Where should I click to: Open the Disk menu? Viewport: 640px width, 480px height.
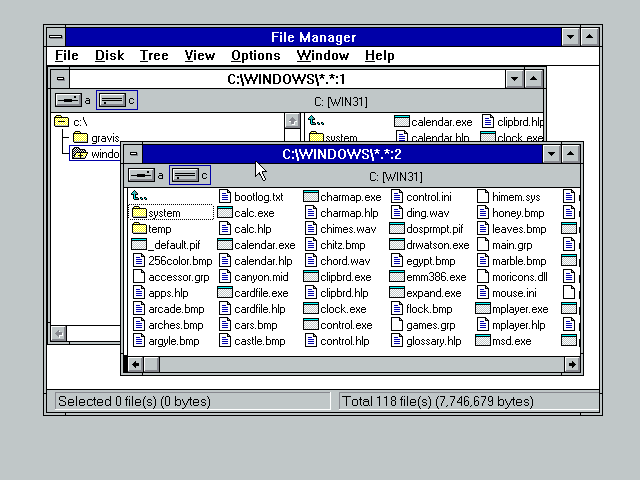click(109, 56)
